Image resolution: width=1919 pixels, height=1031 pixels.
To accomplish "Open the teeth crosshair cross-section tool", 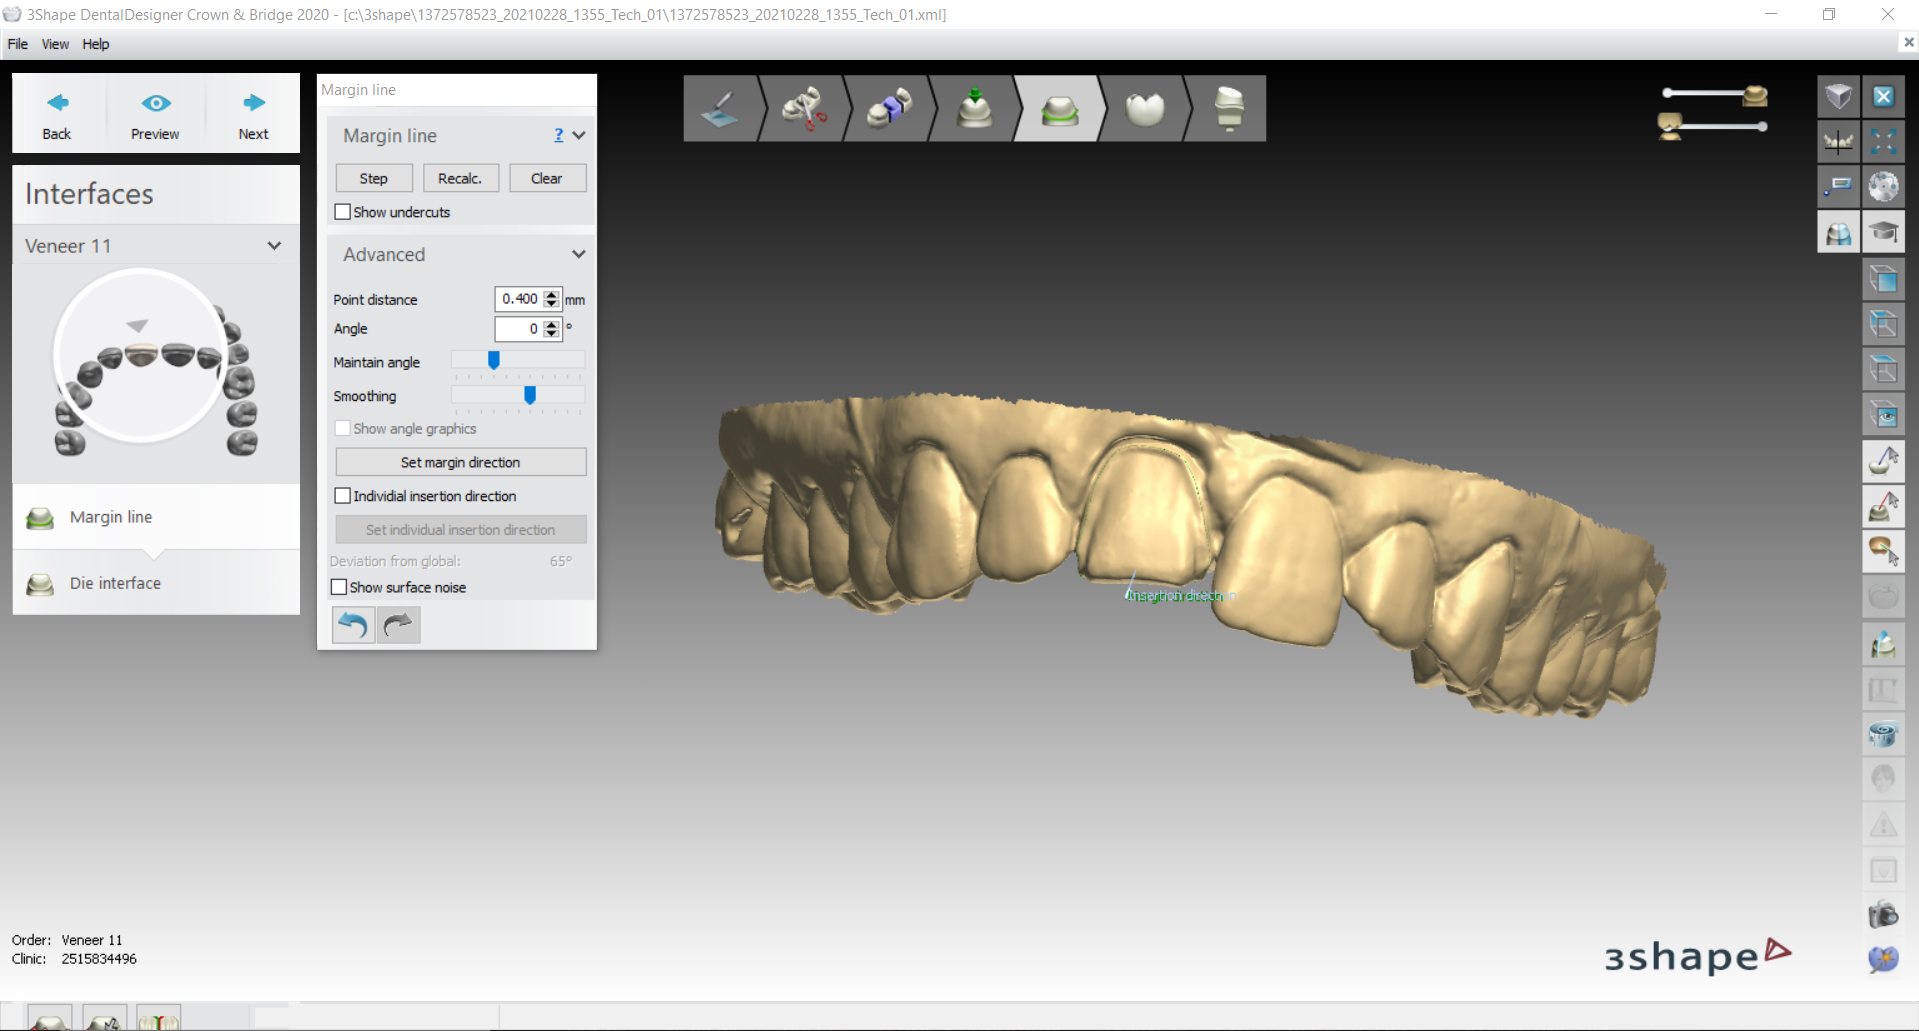I will point(1838,141).
